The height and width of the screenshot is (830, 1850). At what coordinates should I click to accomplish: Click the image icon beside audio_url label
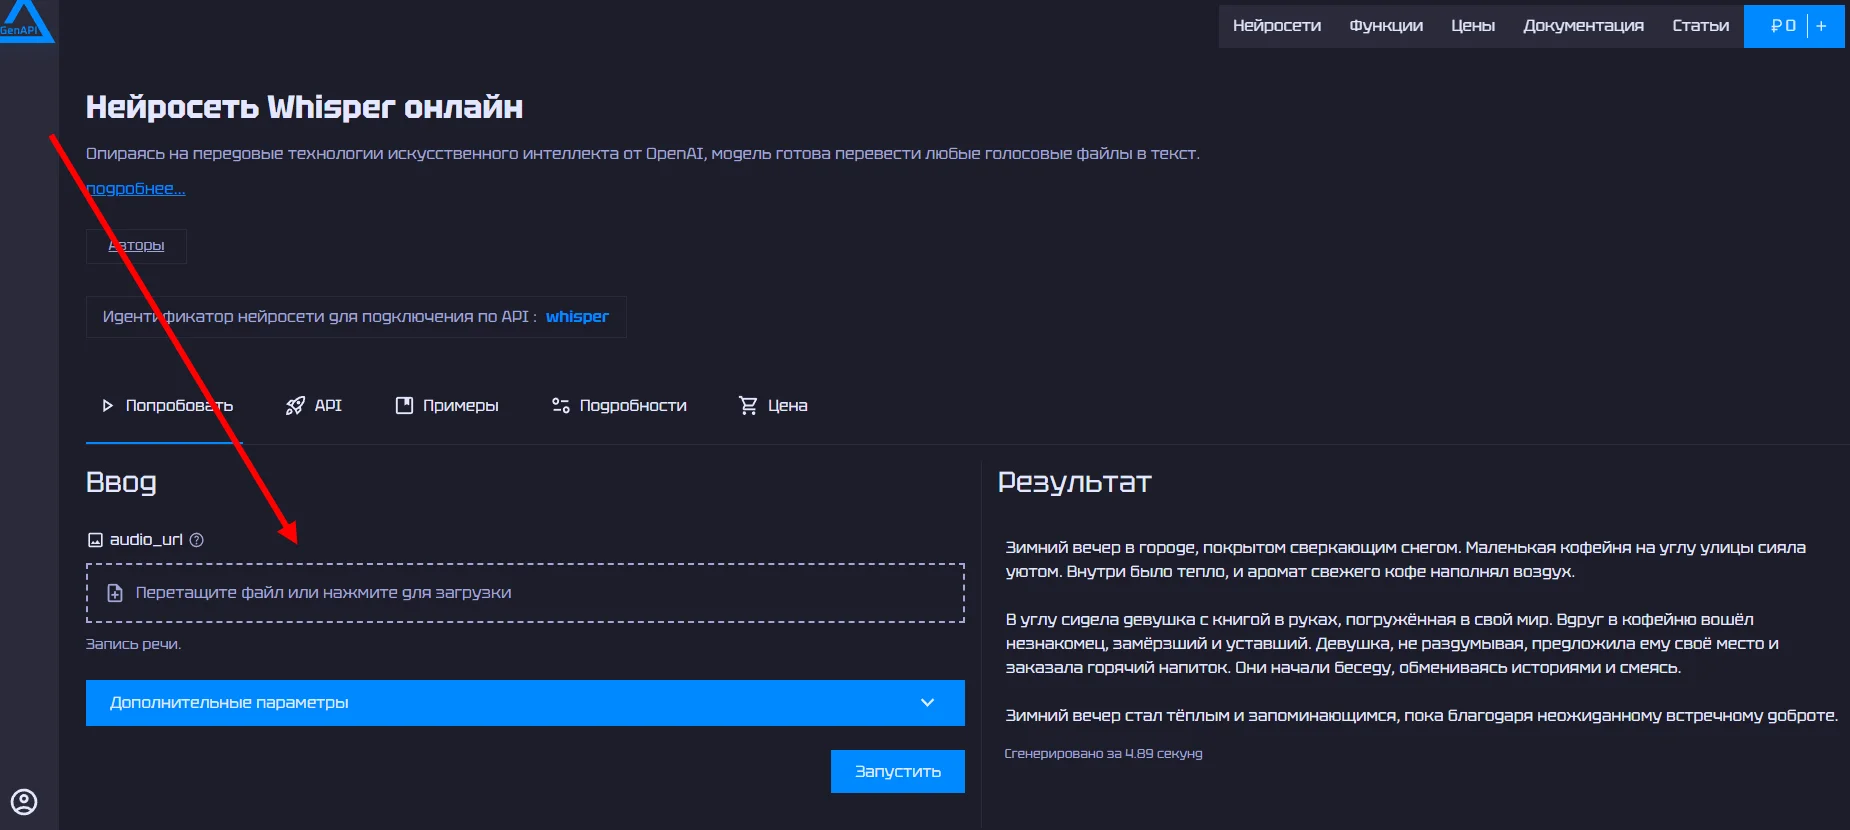pyautogui.click(x=95, y=540)
